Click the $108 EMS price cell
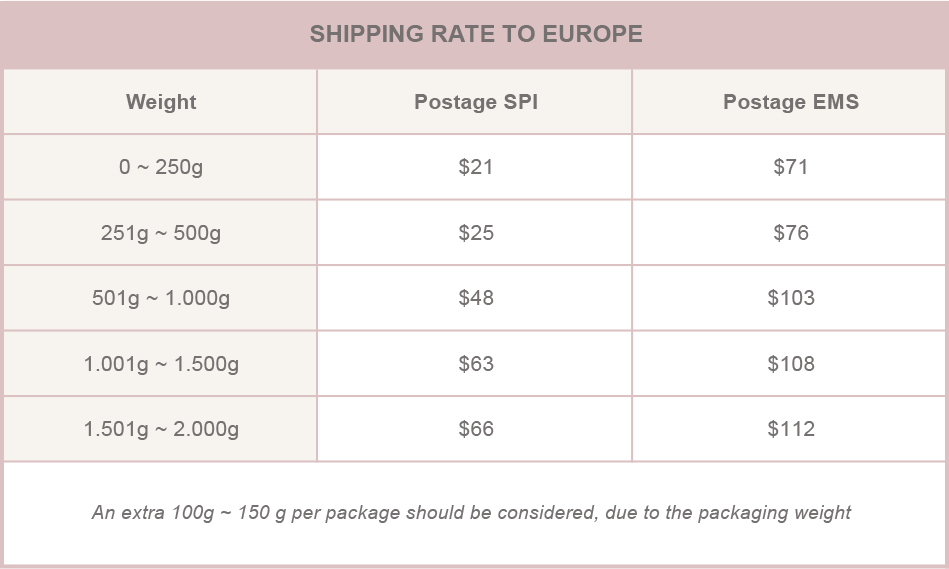 pyautogui.click(x=789, y=363)
